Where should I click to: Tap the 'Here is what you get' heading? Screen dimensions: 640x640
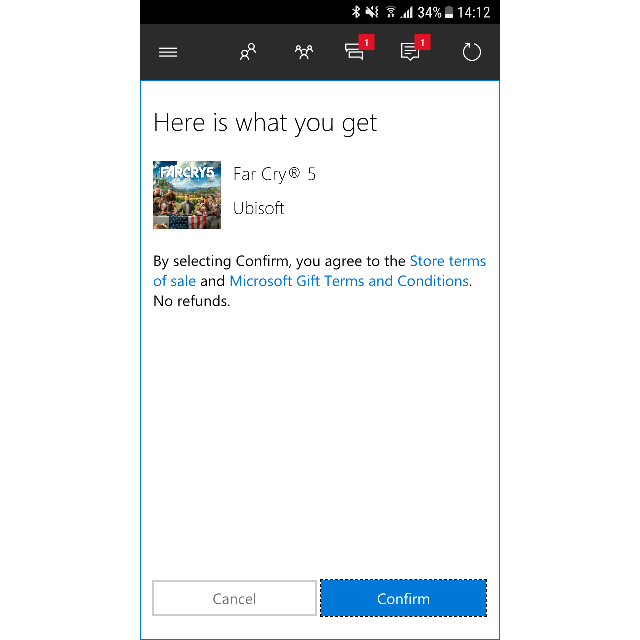[x=265, y=123]
